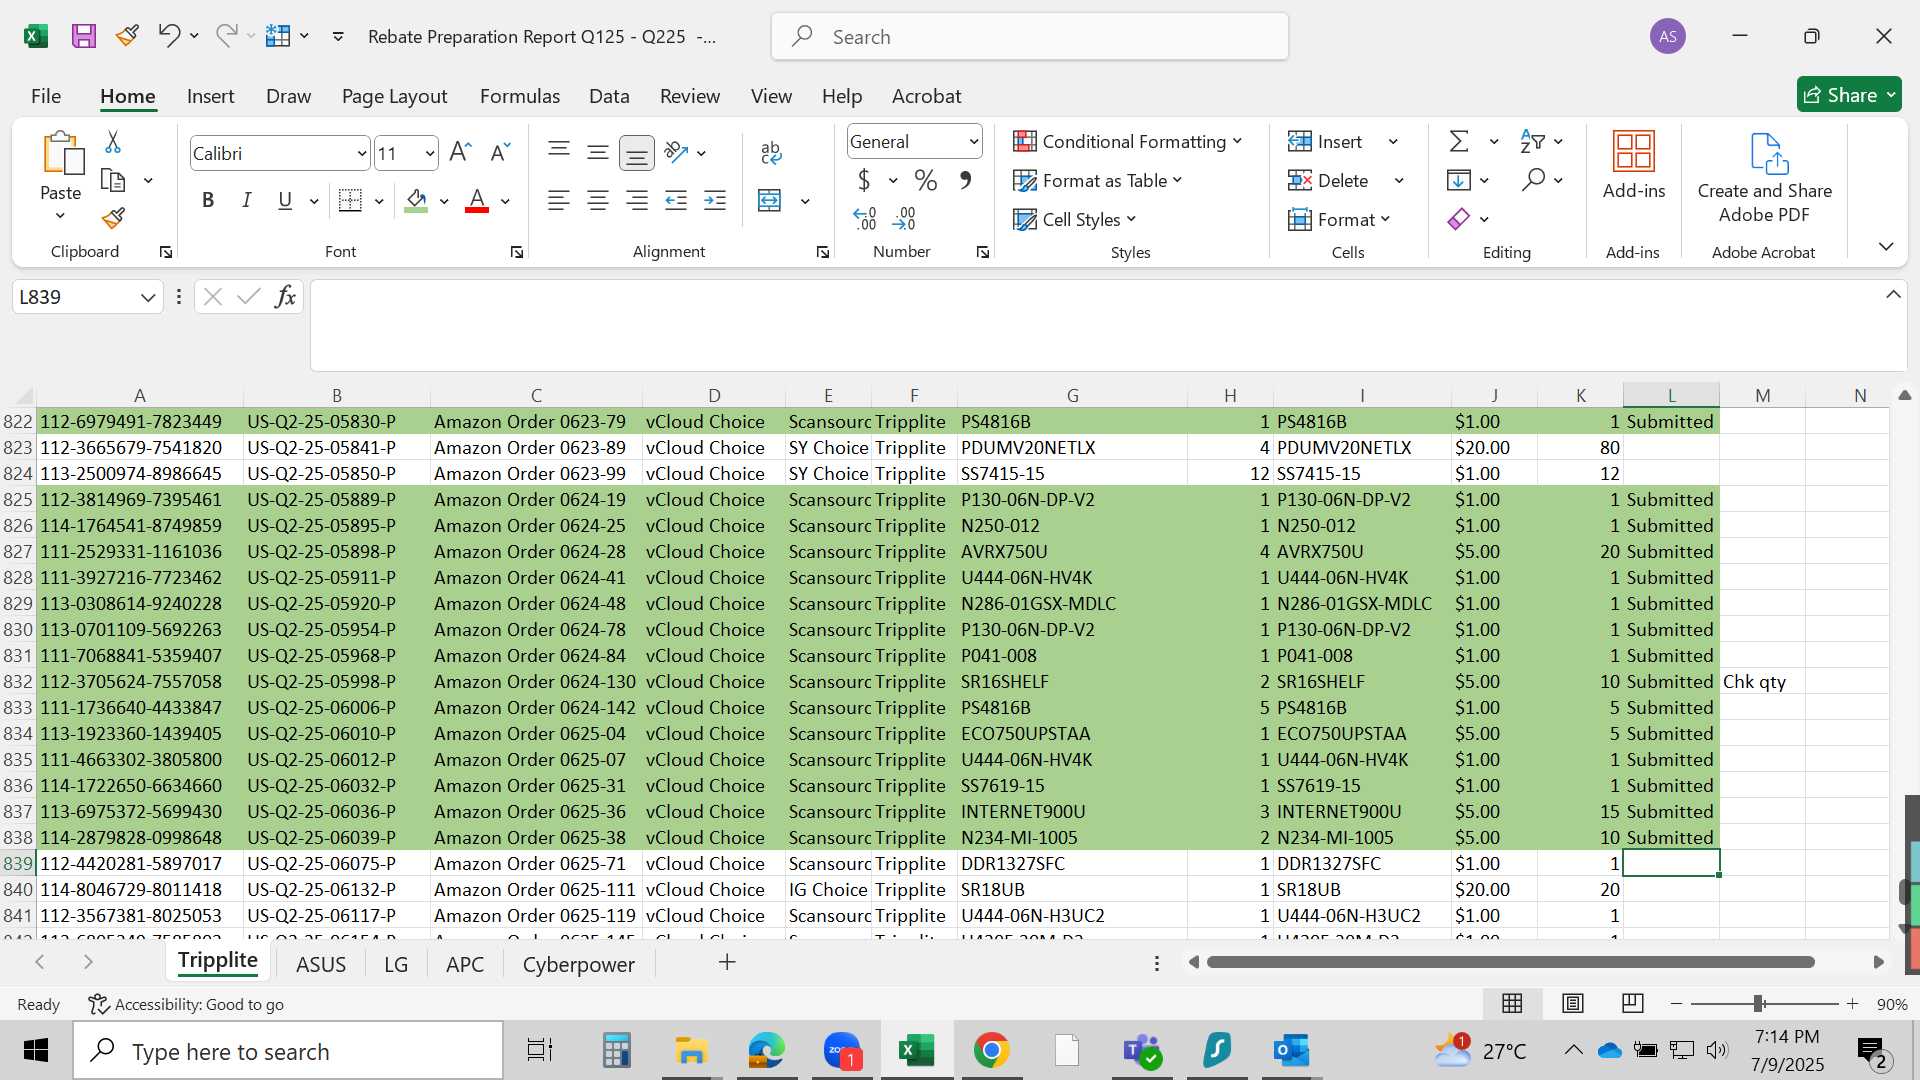
Task: Expand Format as Table menu
Action: (x=1097, y=181)
